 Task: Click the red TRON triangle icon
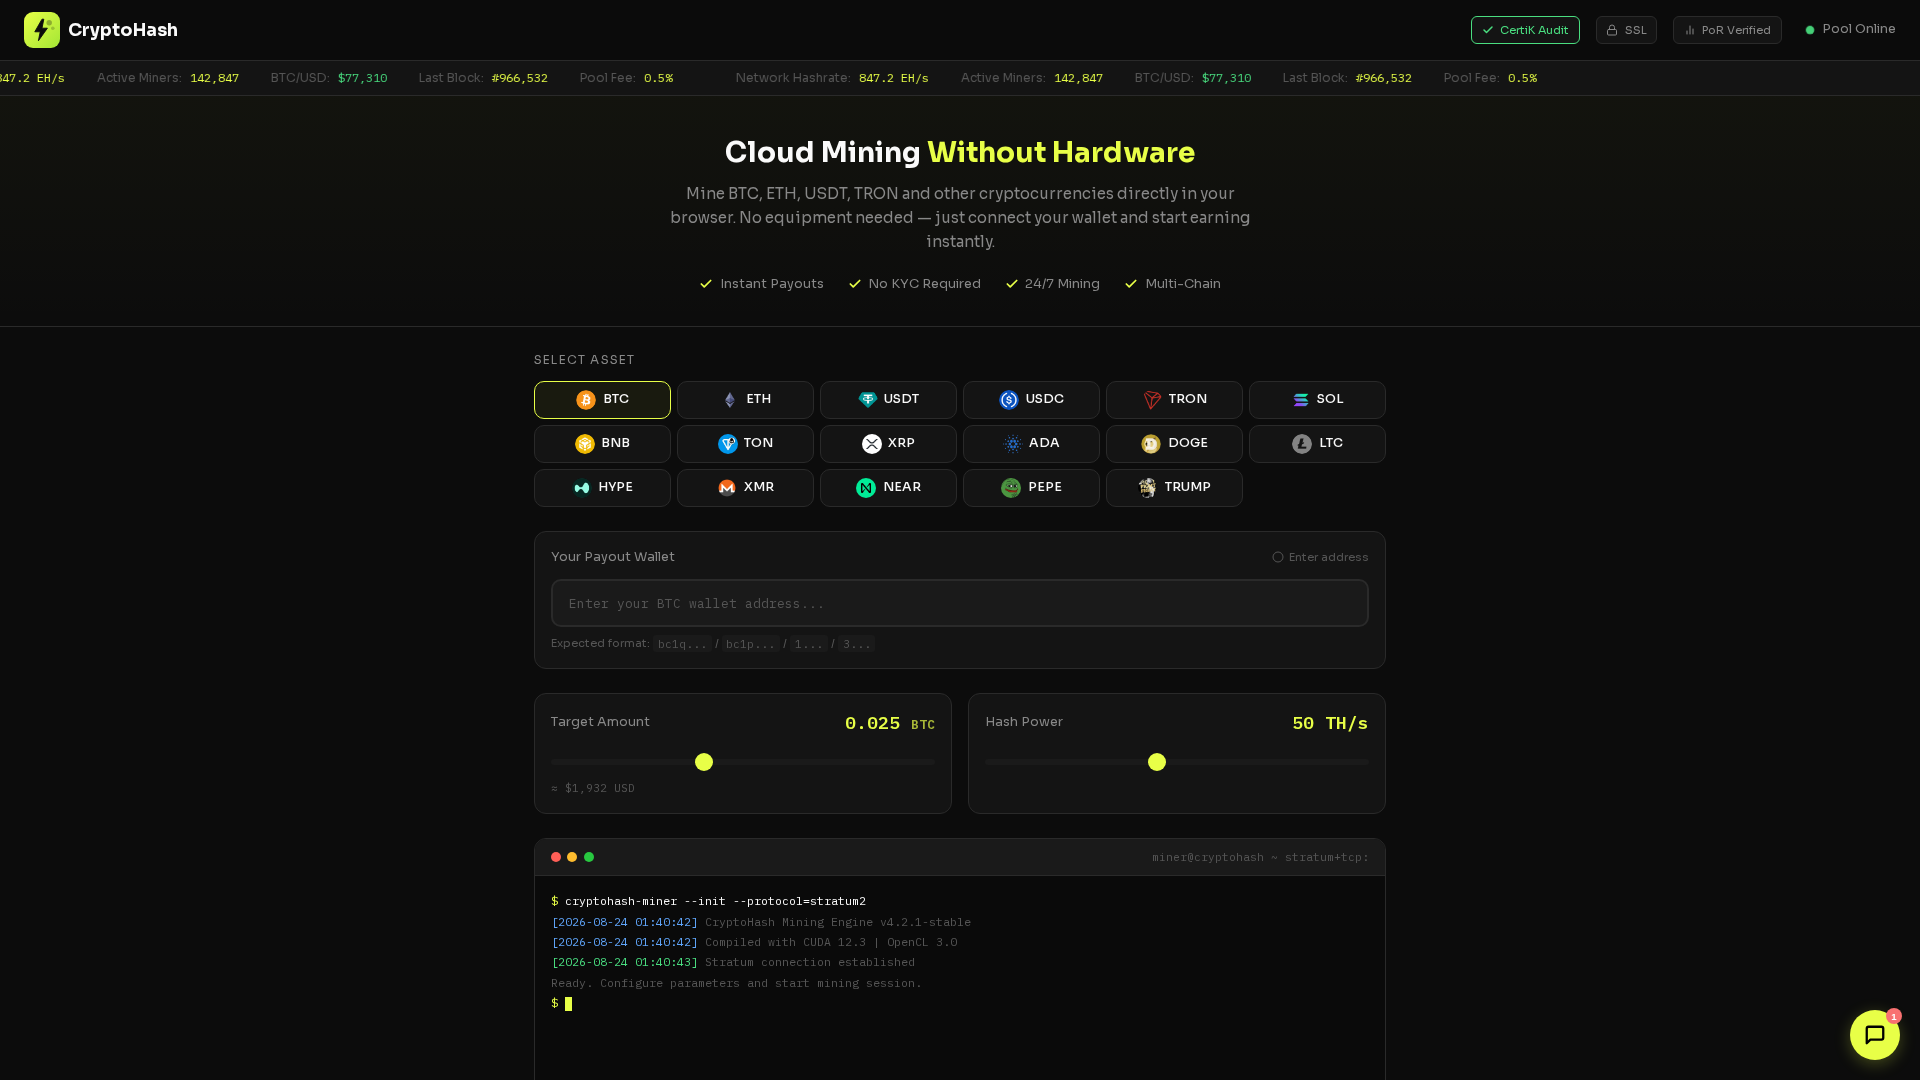tap(1152, 400)
